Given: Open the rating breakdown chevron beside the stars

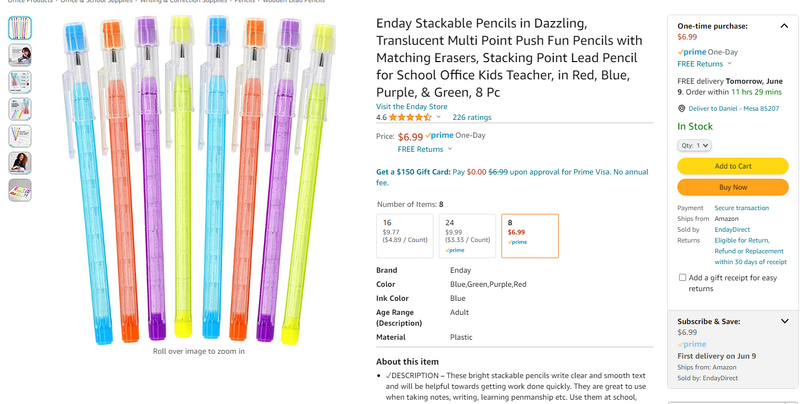Looking at the screenshot, I should pyautogui.click(x=440, y=117).
